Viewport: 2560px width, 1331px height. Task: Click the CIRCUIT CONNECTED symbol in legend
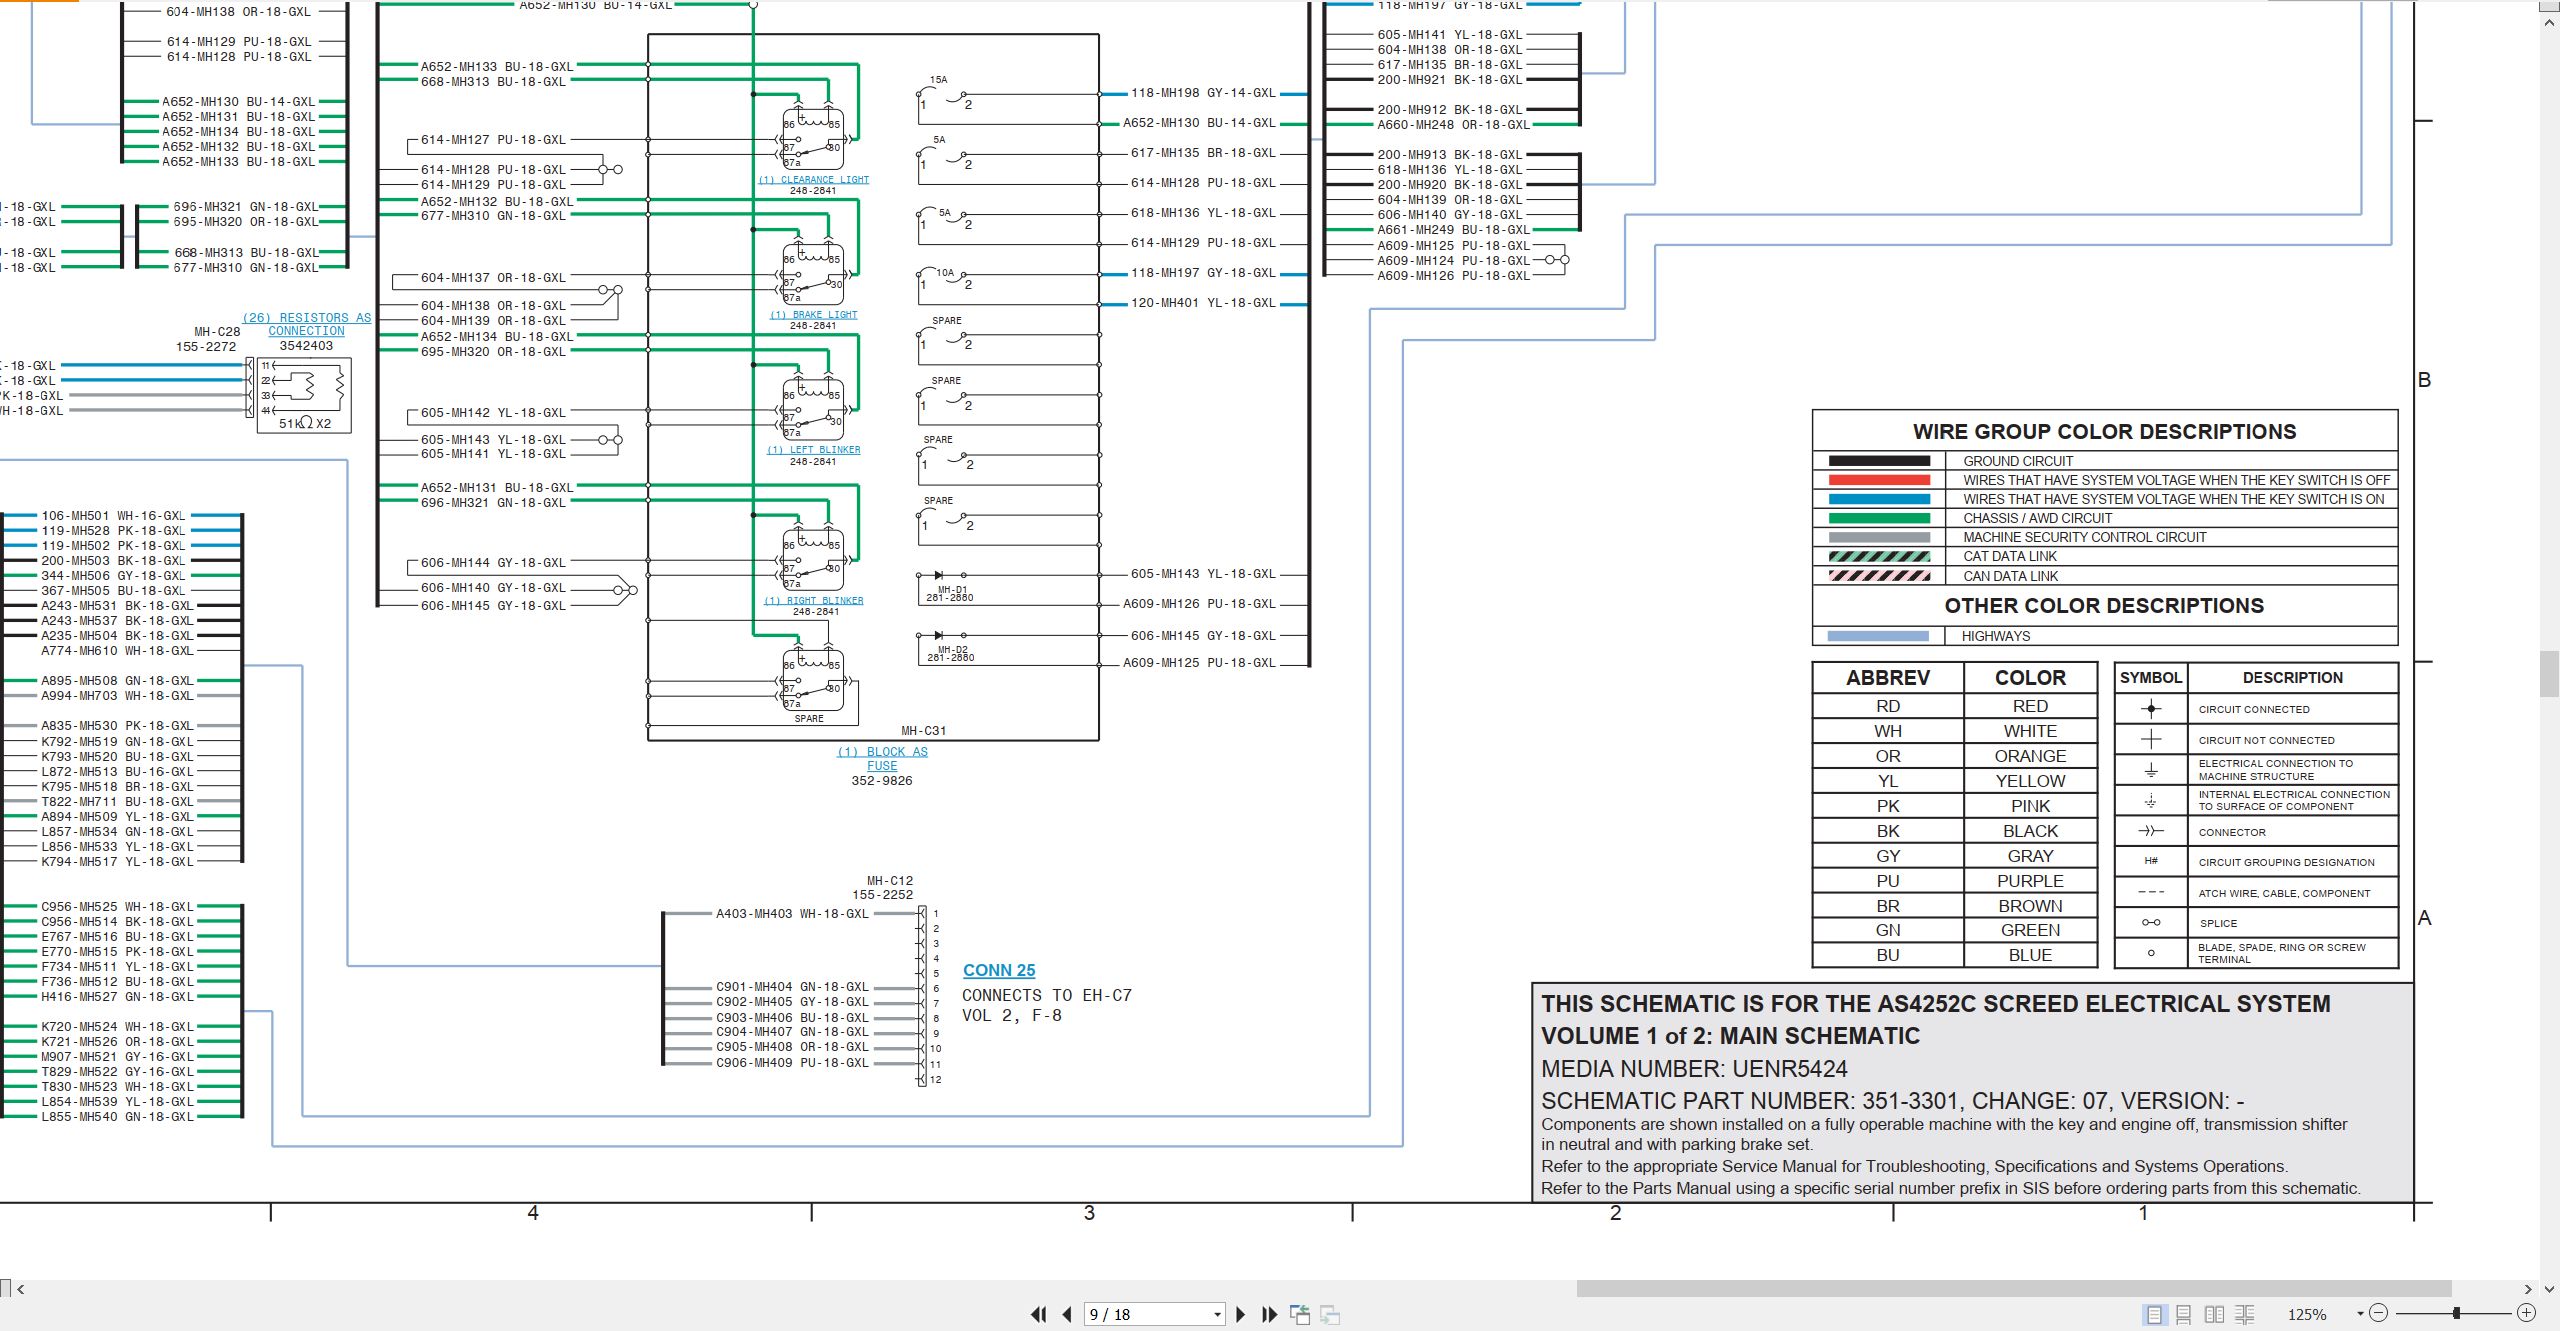click(x=2151, y=709)
